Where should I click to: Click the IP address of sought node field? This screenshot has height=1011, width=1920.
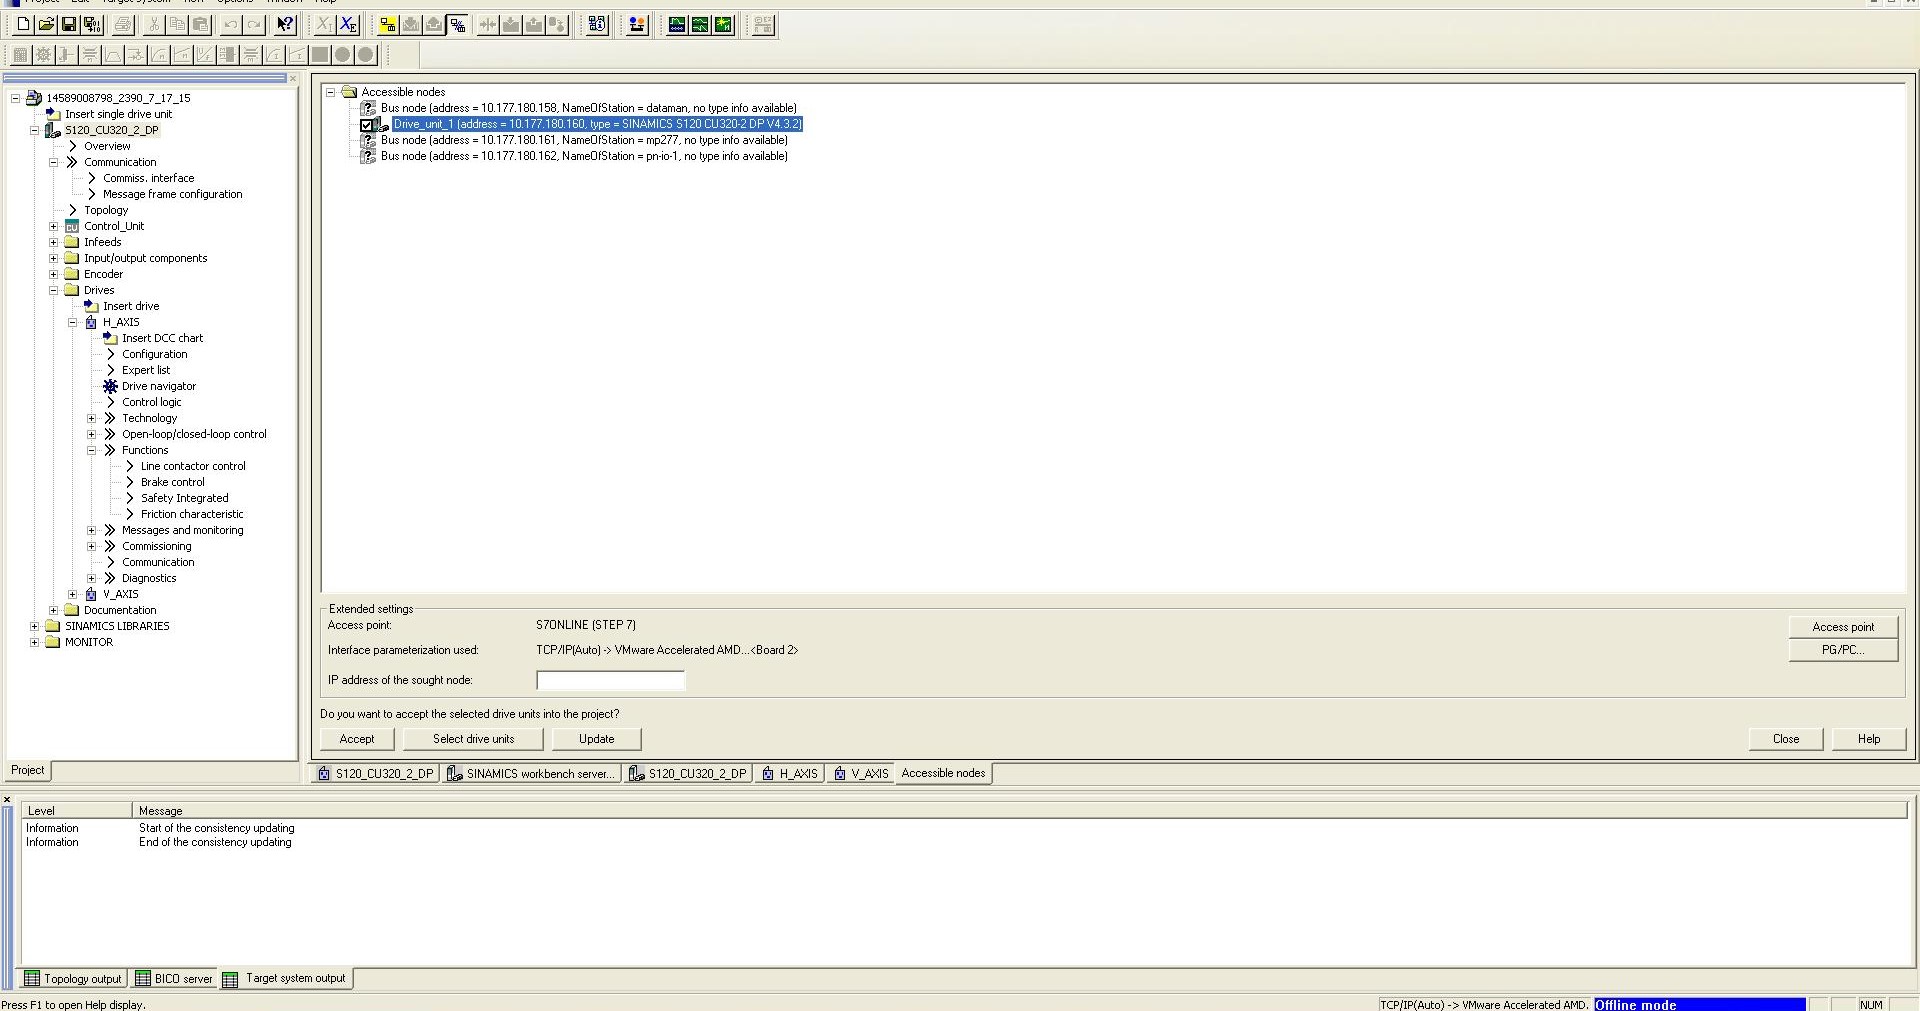point(610,680)
